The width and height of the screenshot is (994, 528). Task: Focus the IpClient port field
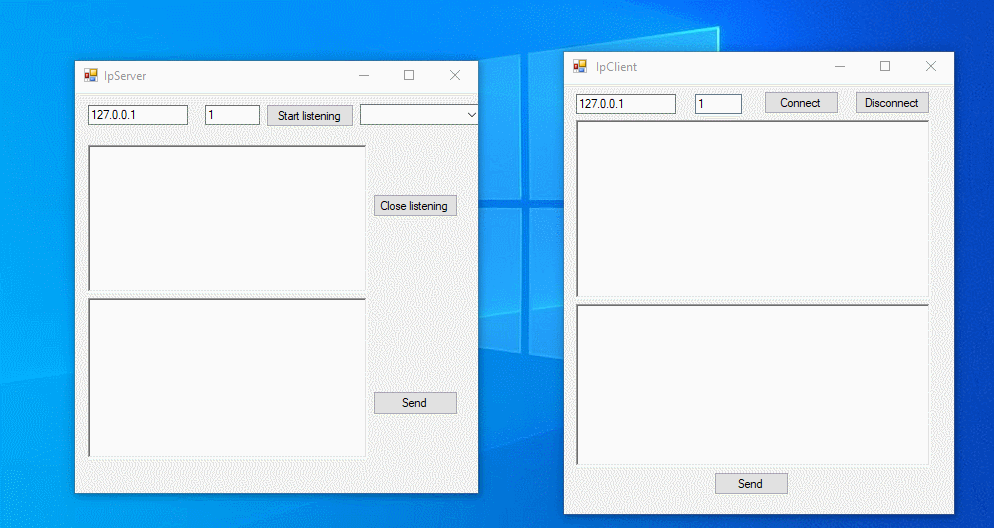coord(718,104)
